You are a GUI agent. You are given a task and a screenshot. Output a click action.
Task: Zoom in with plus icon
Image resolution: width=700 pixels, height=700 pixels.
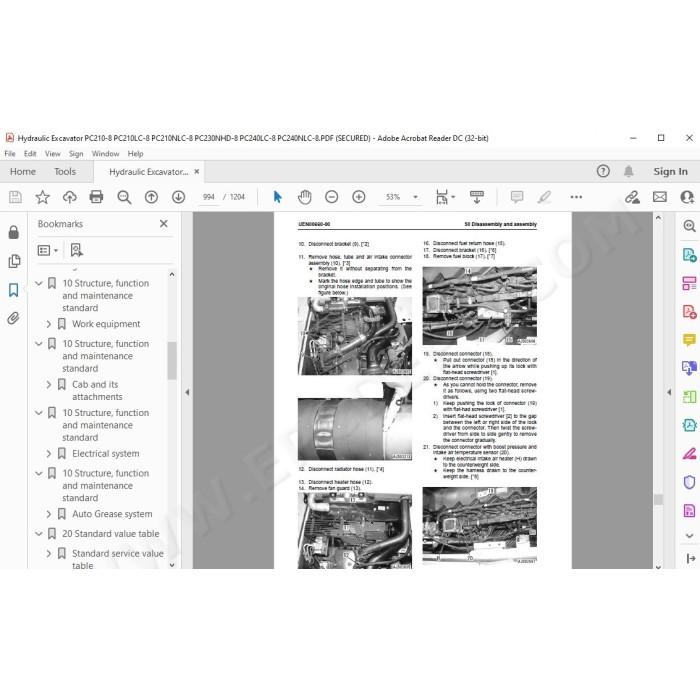click(x=359, y=197)
